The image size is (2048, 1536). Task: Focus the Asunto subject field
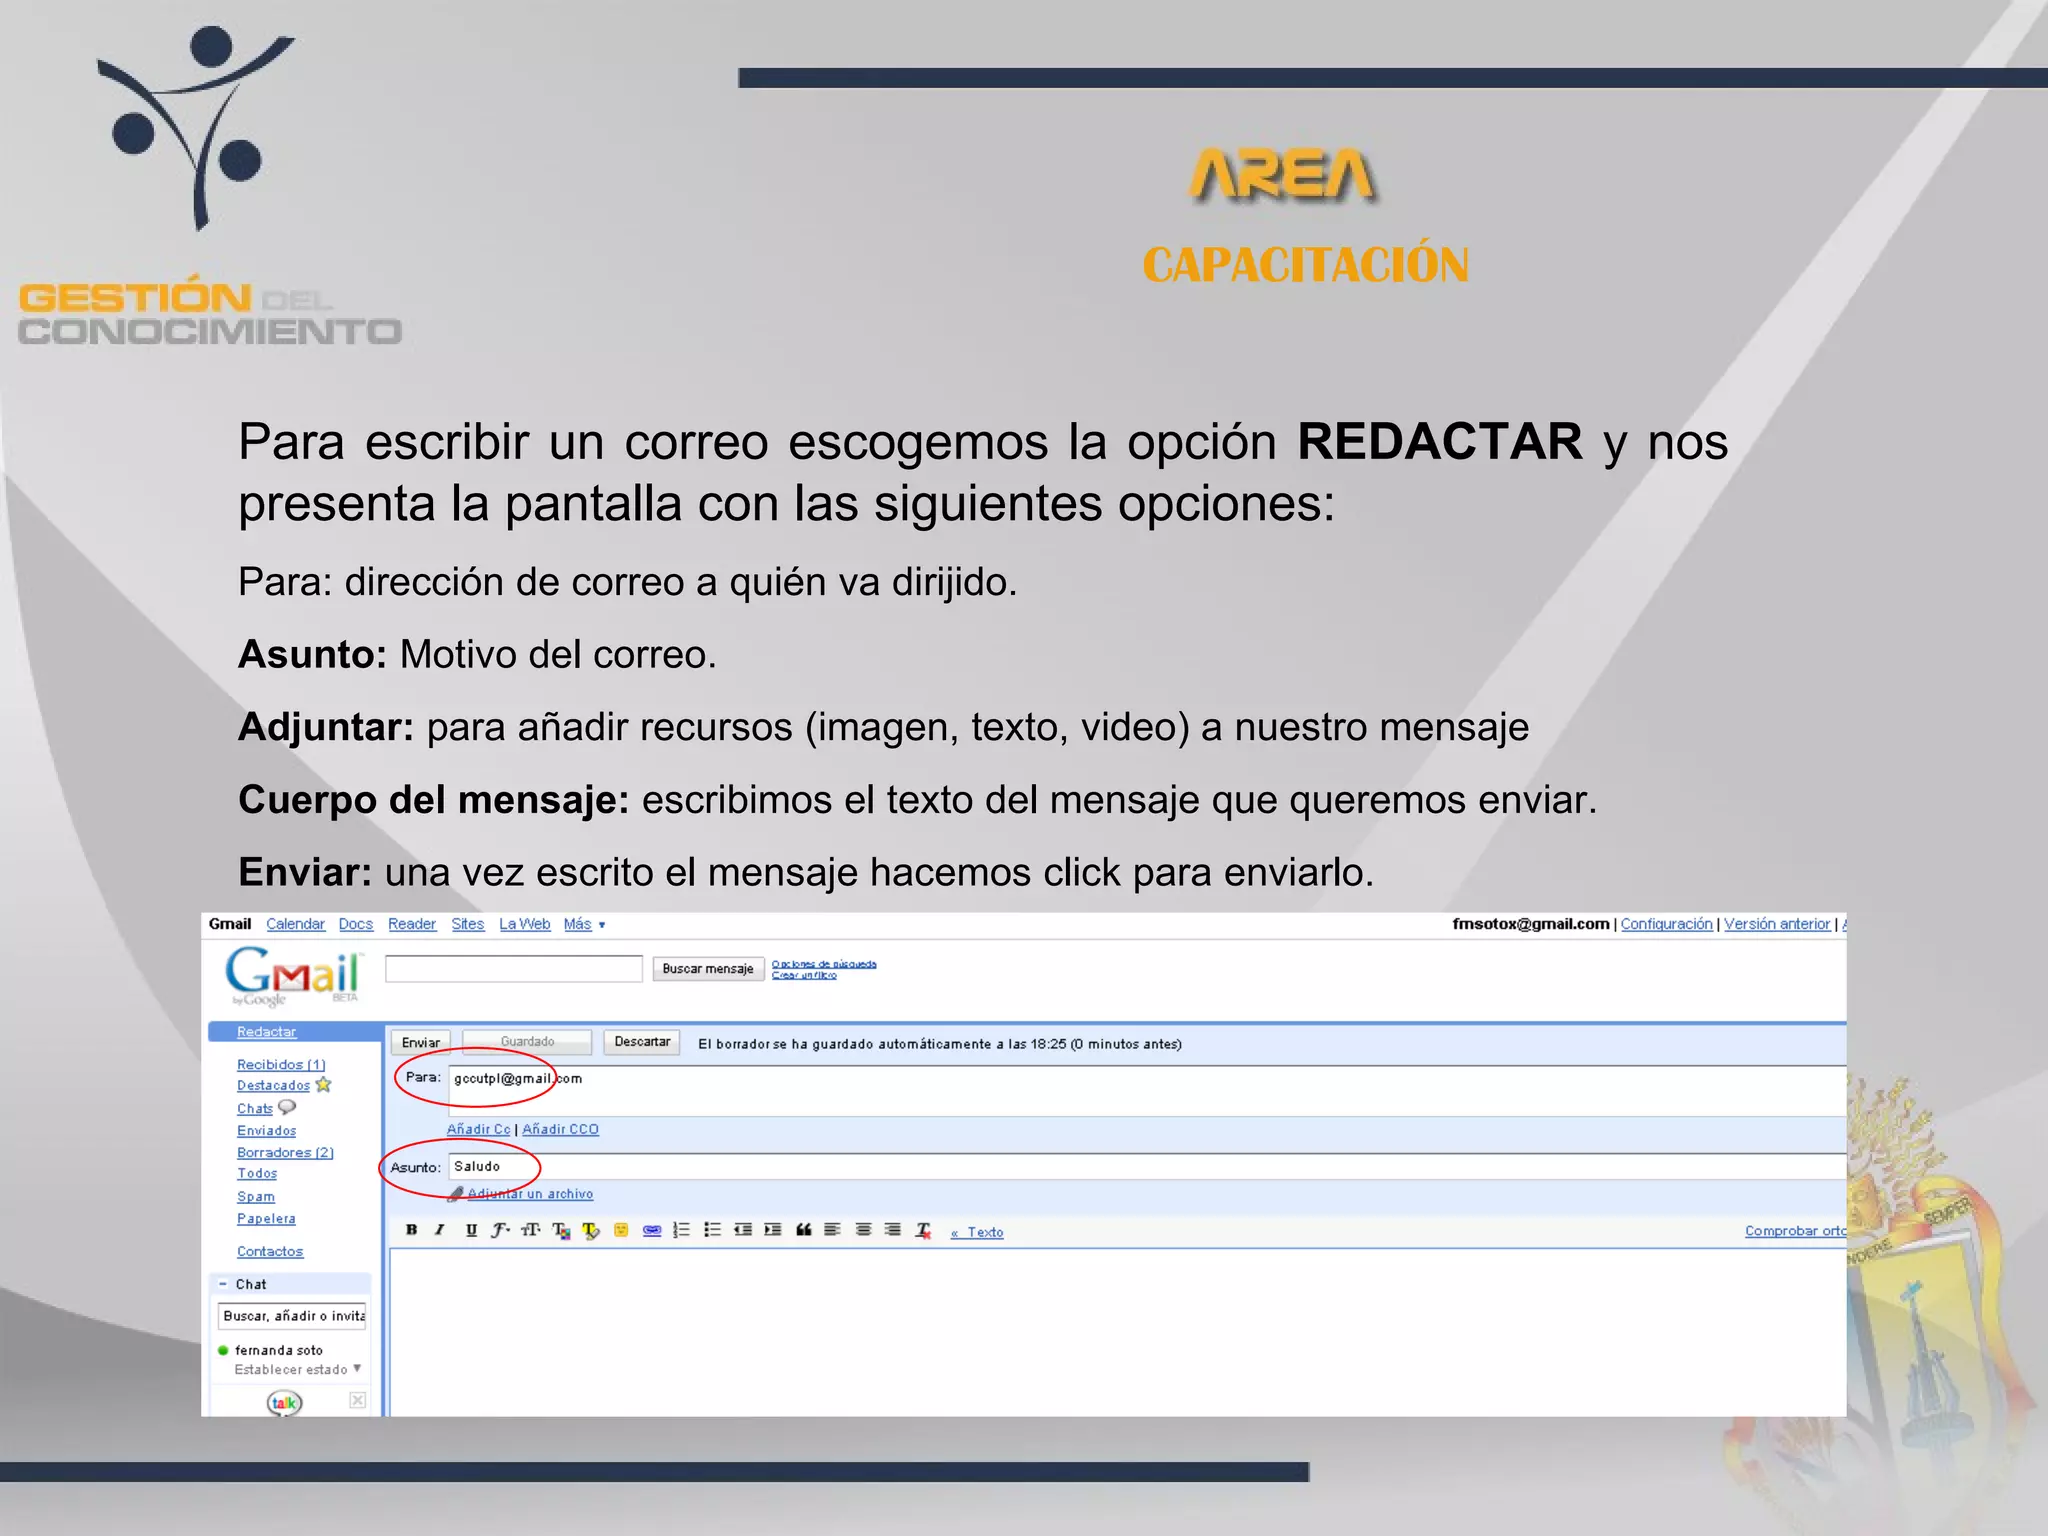[x=1147, y=1166]
